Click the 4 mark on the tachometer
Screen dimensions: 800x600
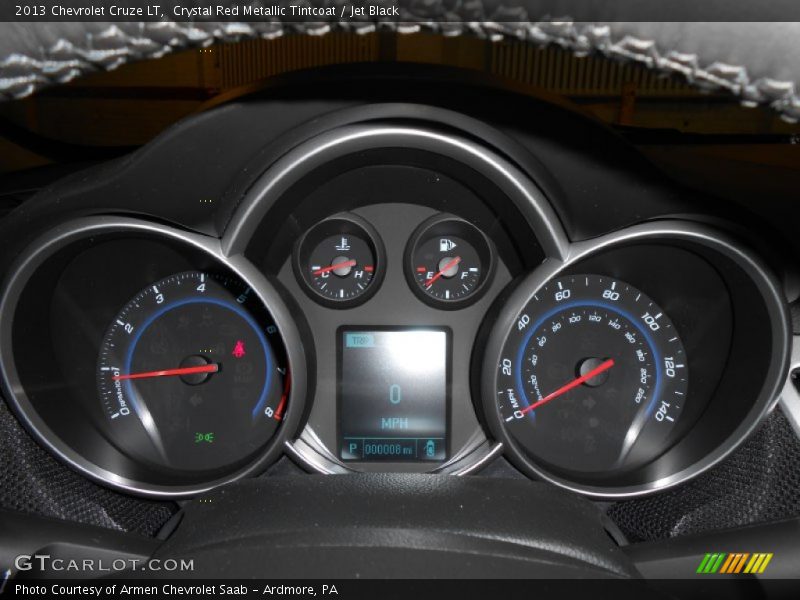[201, 288]
